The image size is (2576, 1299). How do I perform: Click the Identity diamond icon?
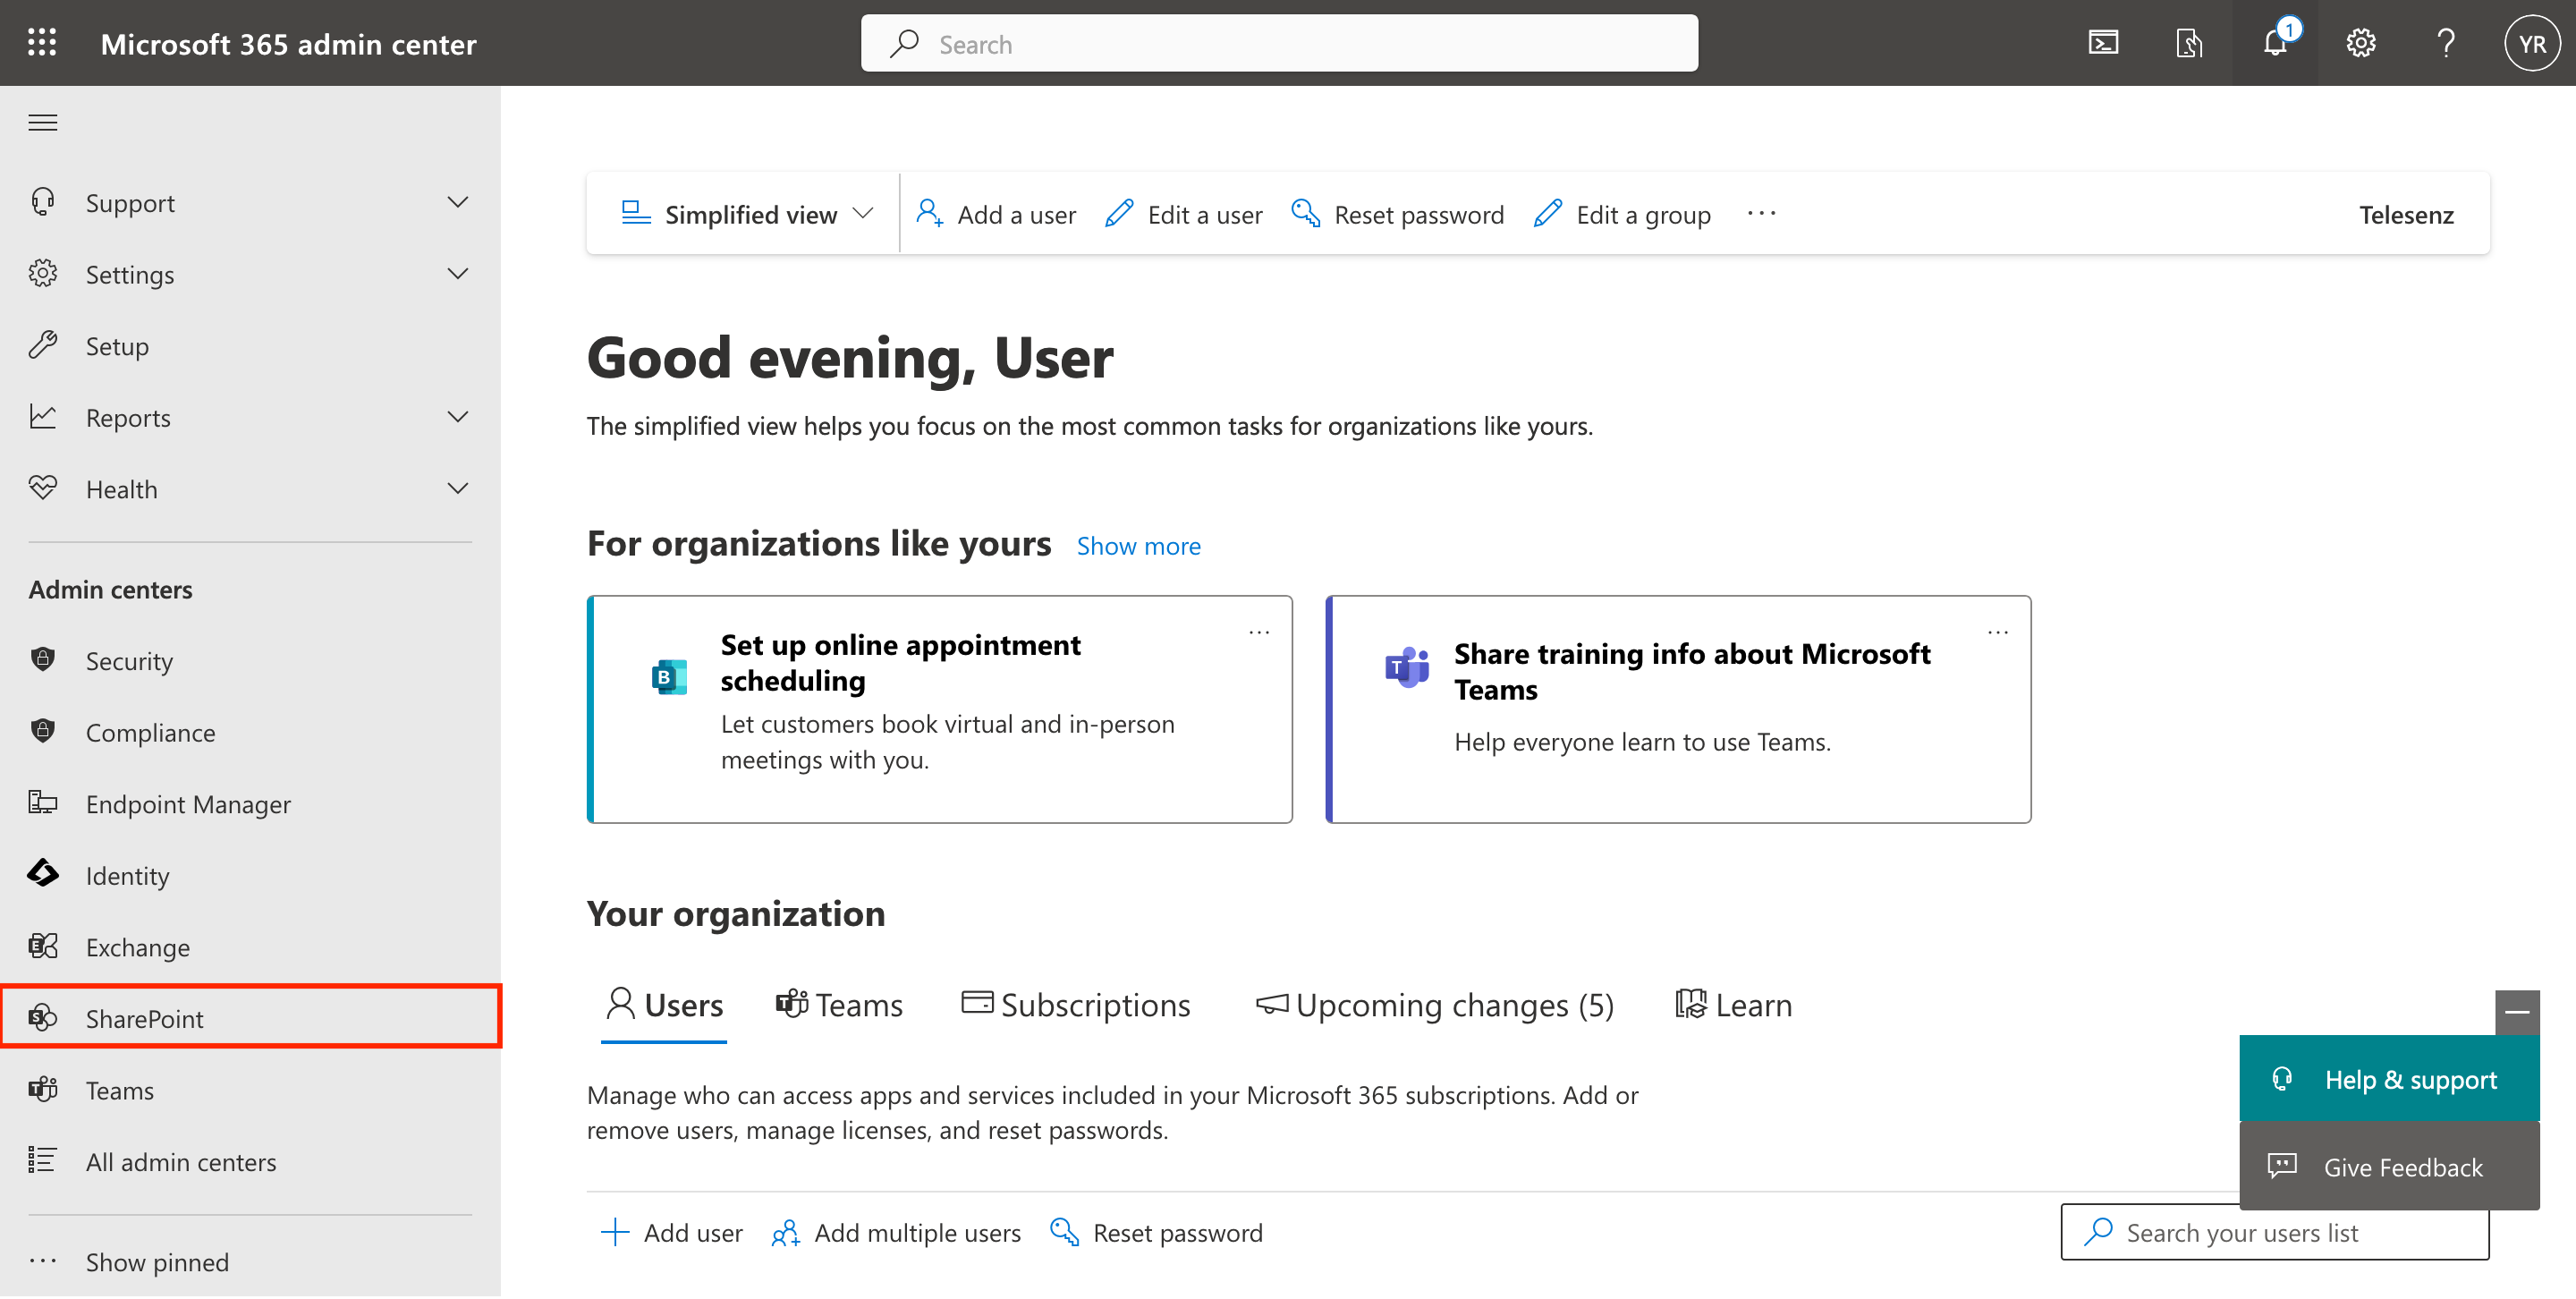[42, 875]
